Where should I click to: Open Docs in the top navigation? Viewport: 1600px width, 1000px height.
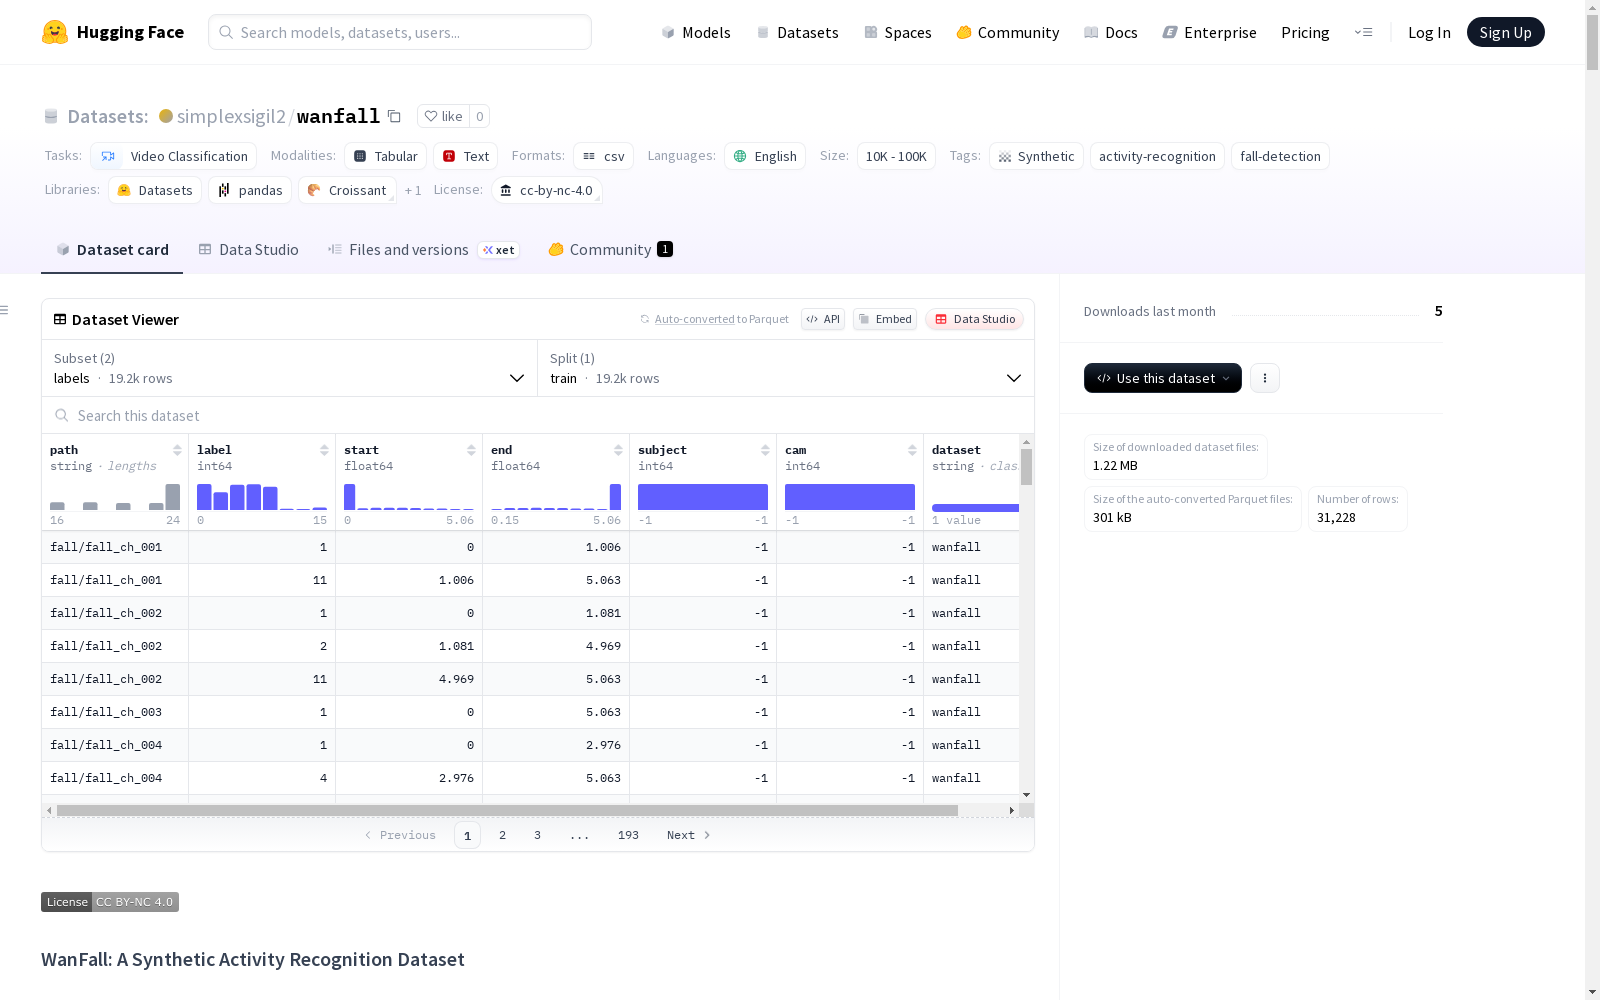(x=1111, y=32)
